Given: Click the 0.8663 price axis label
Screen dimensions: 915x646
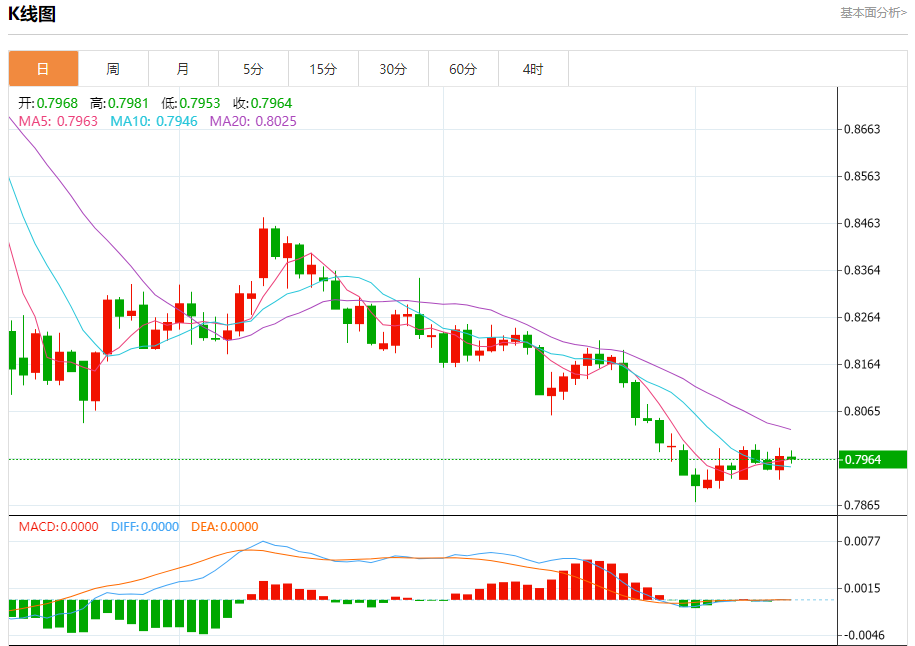Looking at the screenshot, I should point(862,130).
